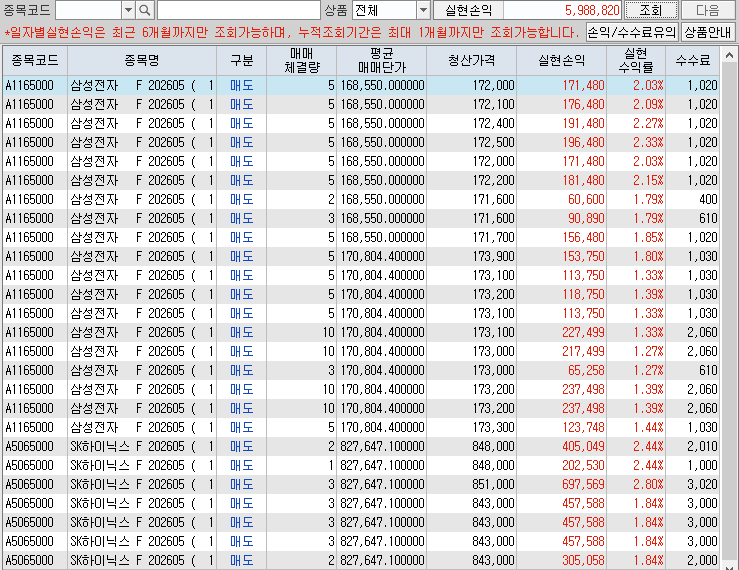Click the 평균 매매단가 column header
The height and width of the screenshot is (570, 739).
(380, 60)
